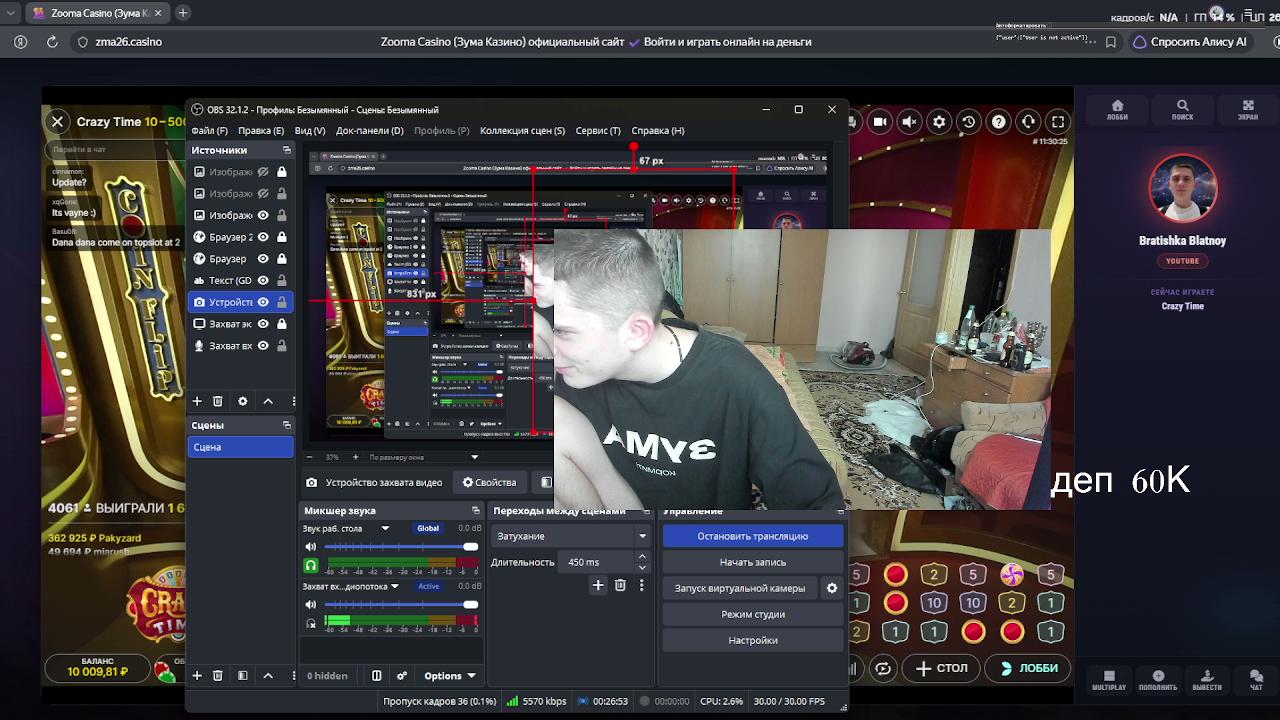Open Коллекция сцен (S) menu
1280x720 pixels.
(x=522, y=130)
